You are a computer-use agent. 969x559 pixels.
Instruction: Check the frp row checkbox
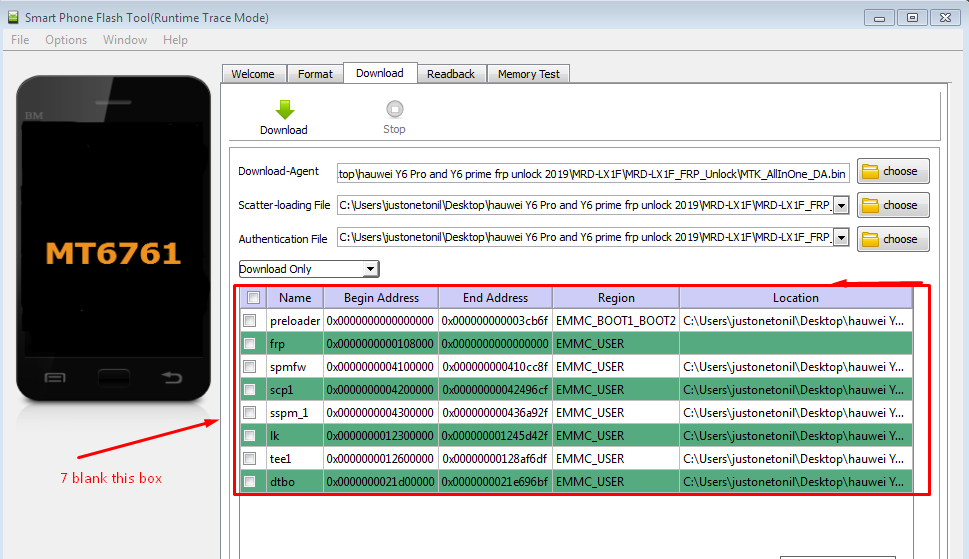[250, 343]
